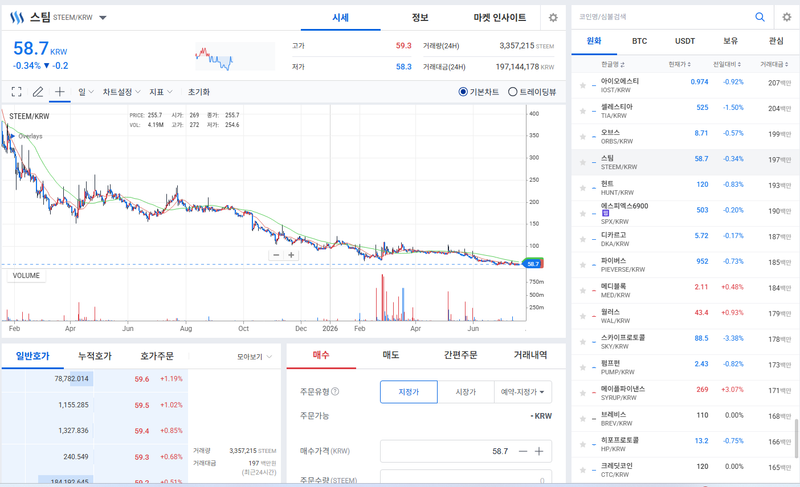Sort list by 한글명 column
Screen dimensions: 800x487
(x=613, y=64)
